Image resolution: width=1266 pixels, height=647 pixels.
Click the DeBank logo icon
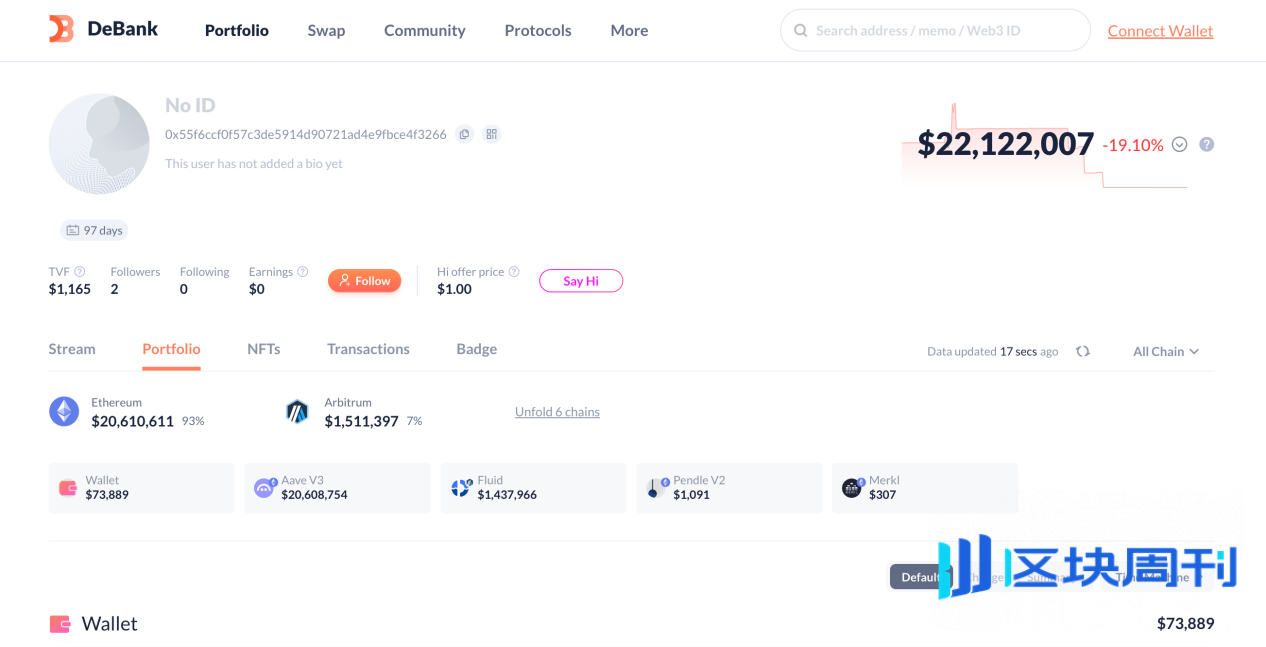[x=62, y=29]
